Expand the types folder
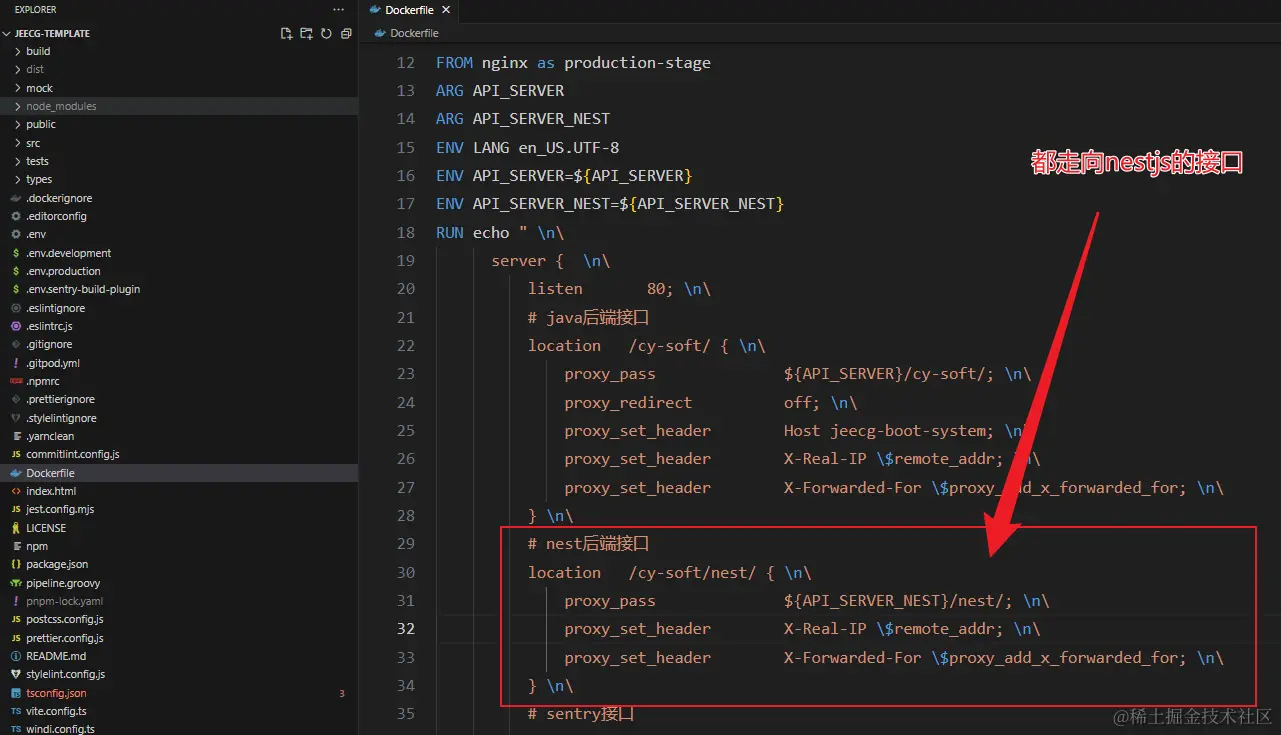The width and height of the screenshot is (1281, 735). coord(179,179)
